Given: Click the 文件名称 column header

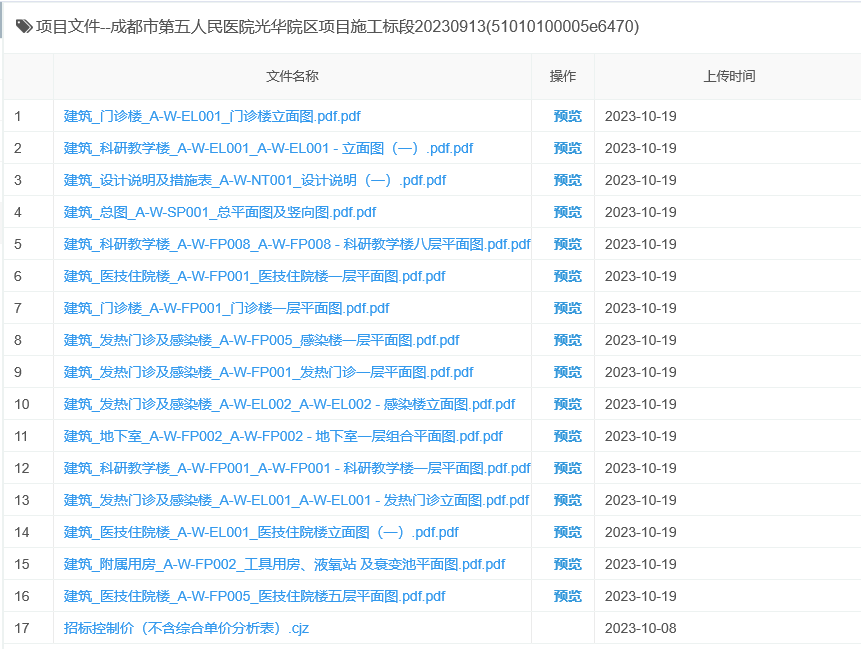Looking at the screenshot, I should (292, 76).
